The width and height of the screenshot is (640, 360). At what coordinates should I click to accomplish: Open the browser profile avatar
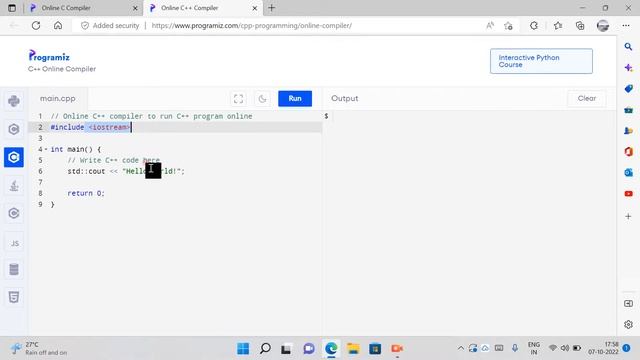point(603,26)
